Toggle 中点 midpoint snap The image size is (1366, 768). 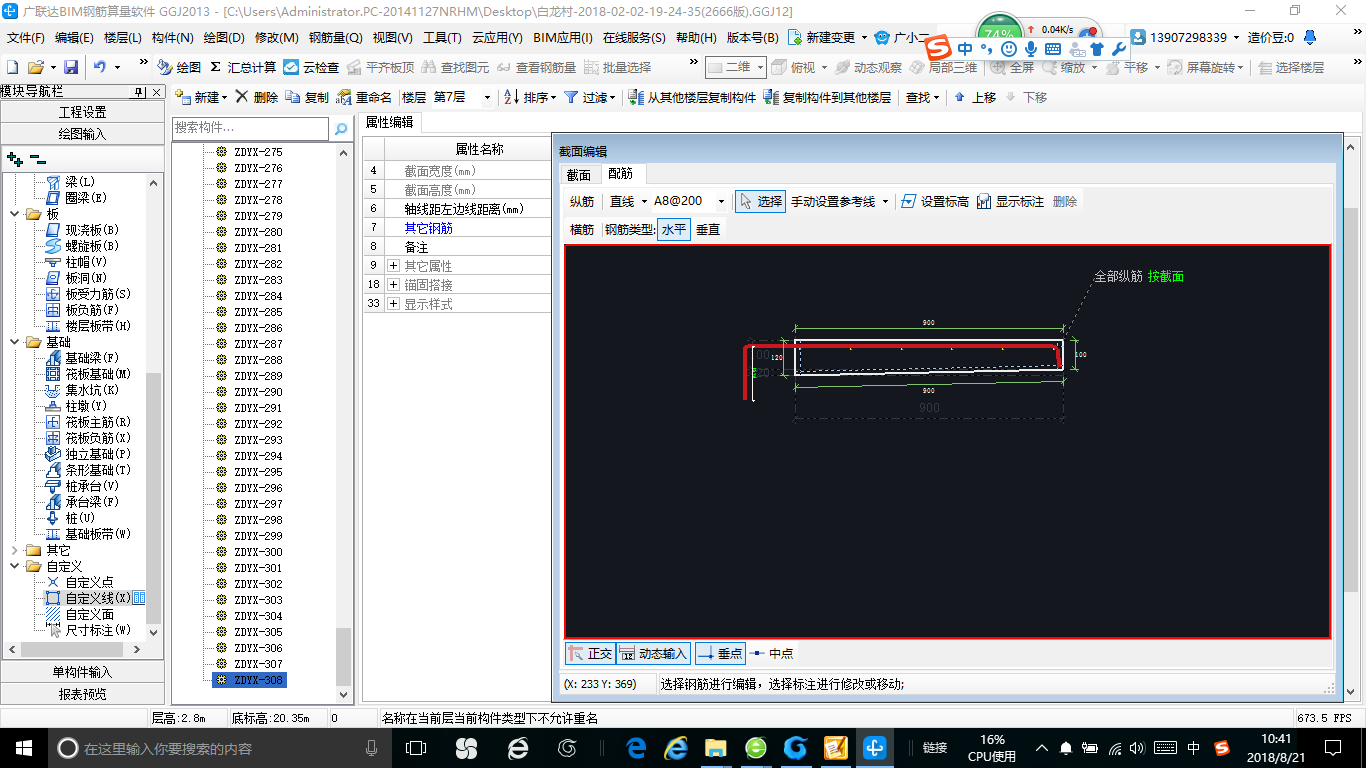tap(772, 653)
